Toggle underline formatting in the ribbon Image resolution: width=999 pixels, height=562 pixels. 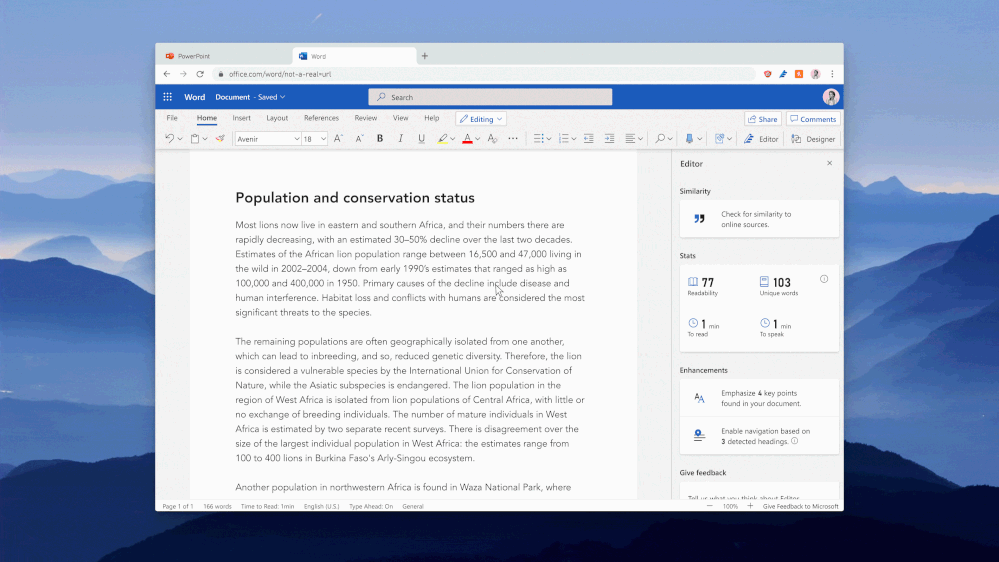(421, 139)
